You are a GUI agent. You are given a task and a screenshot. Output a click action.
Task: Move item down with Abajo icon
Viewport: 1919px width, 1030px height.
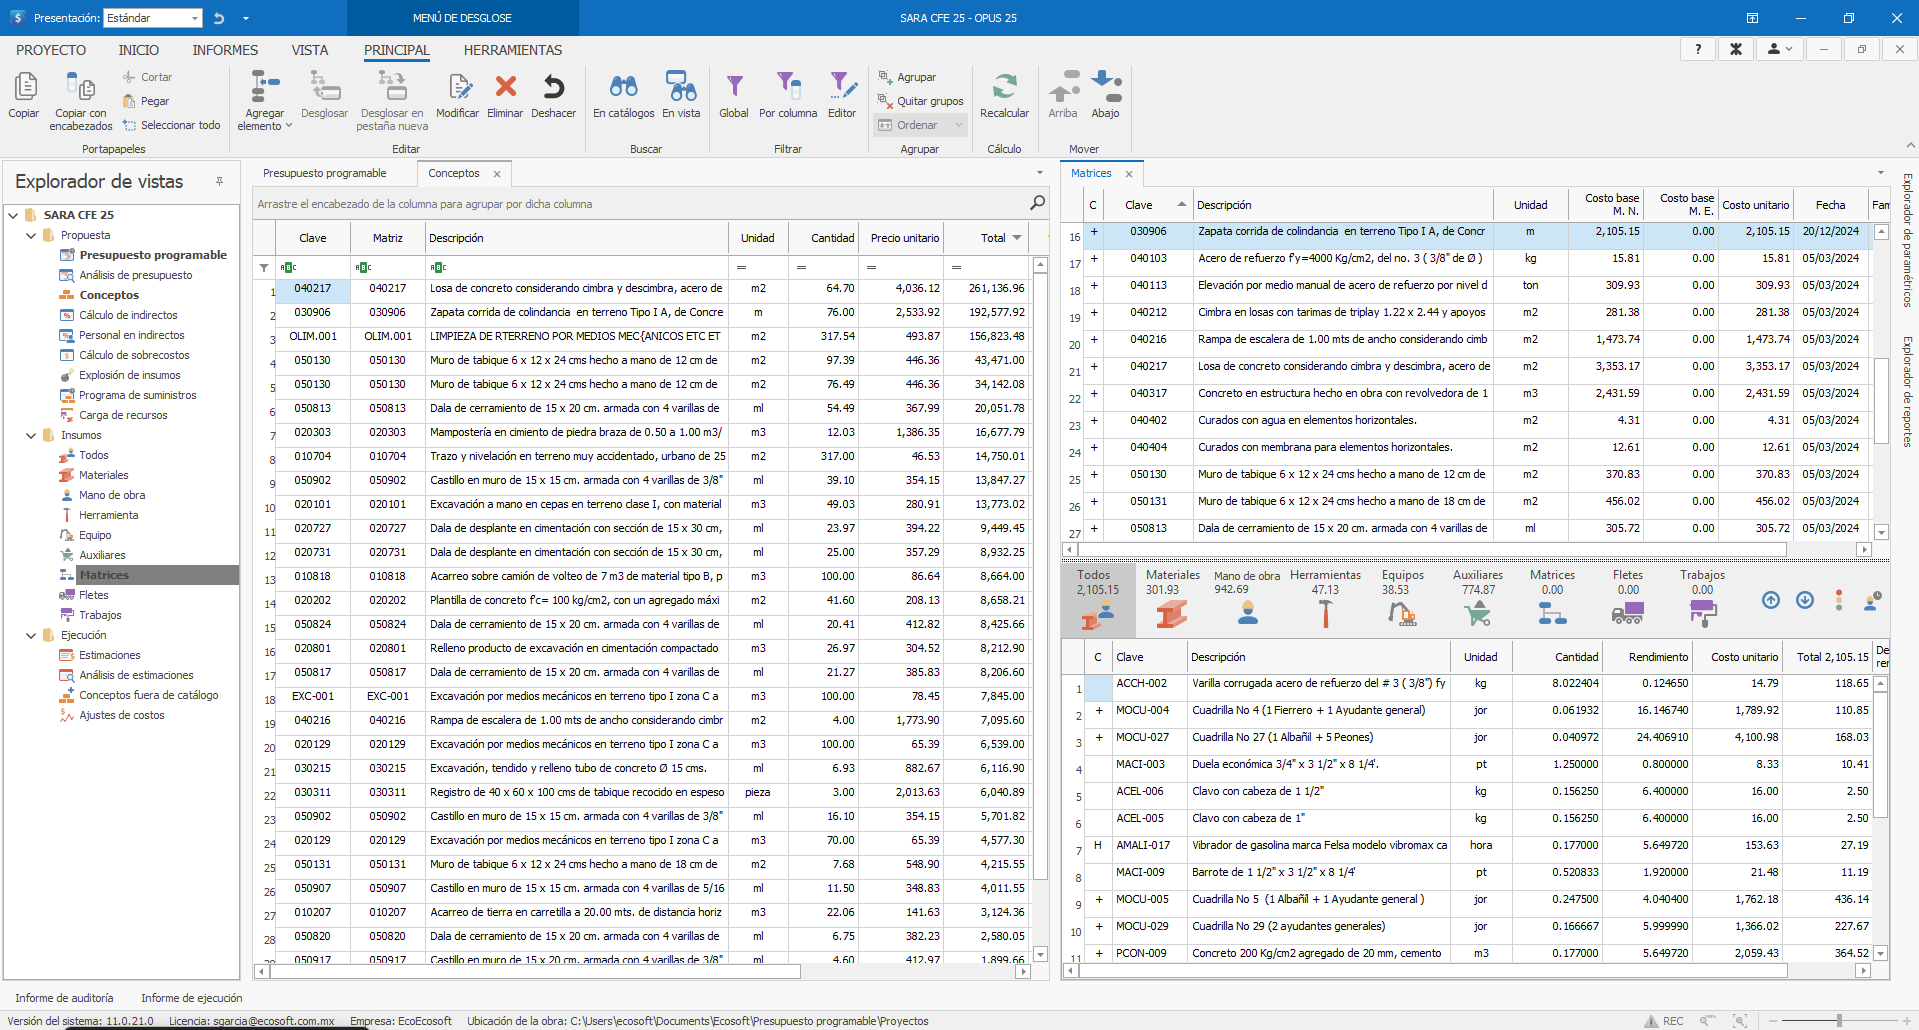pyautogui.click(x=1106, y=87)
